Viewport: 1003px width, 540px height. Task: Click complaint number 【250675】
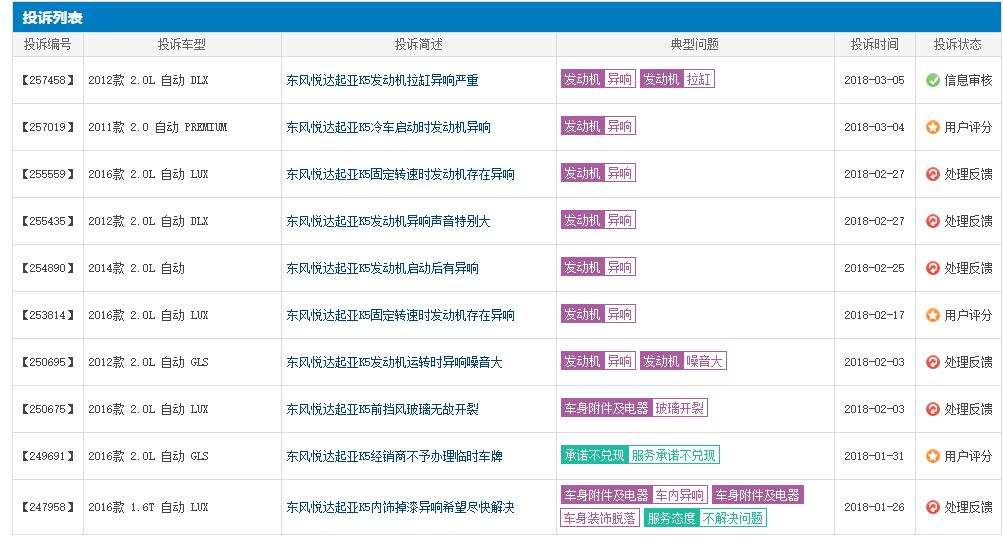pos(47,409)
